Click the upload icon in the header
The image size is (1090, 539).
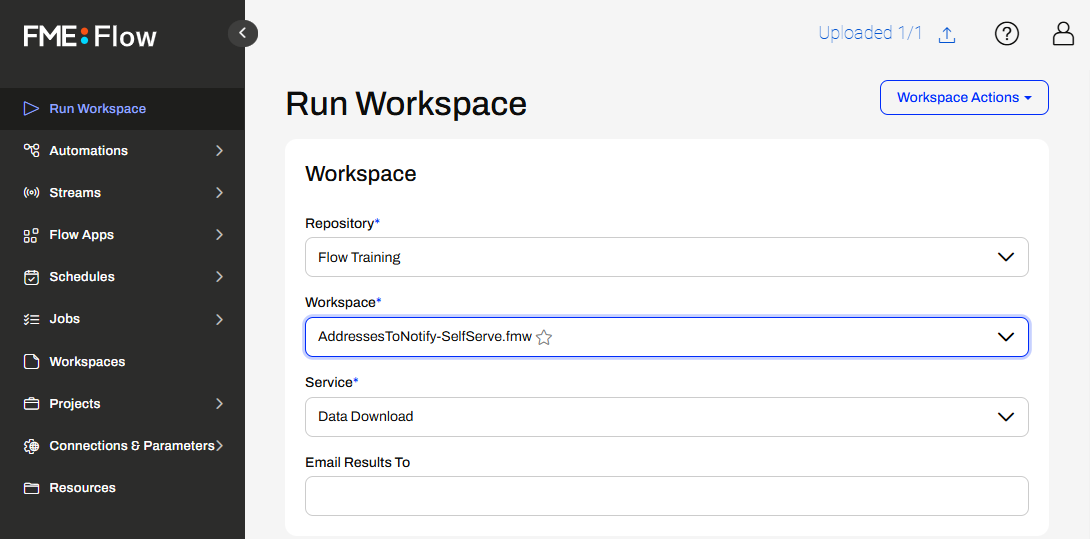coord(947,35)
